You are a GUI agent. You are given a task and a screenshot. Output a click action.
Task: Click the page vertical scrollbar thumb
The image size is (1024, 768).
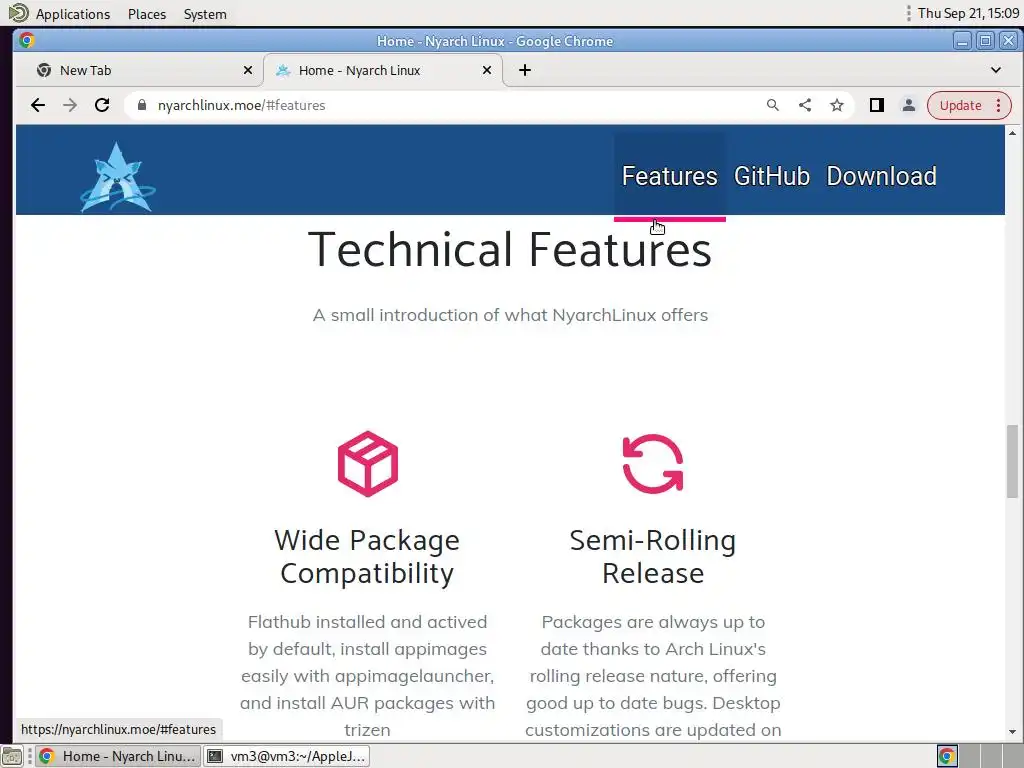tap(1012, 461)
